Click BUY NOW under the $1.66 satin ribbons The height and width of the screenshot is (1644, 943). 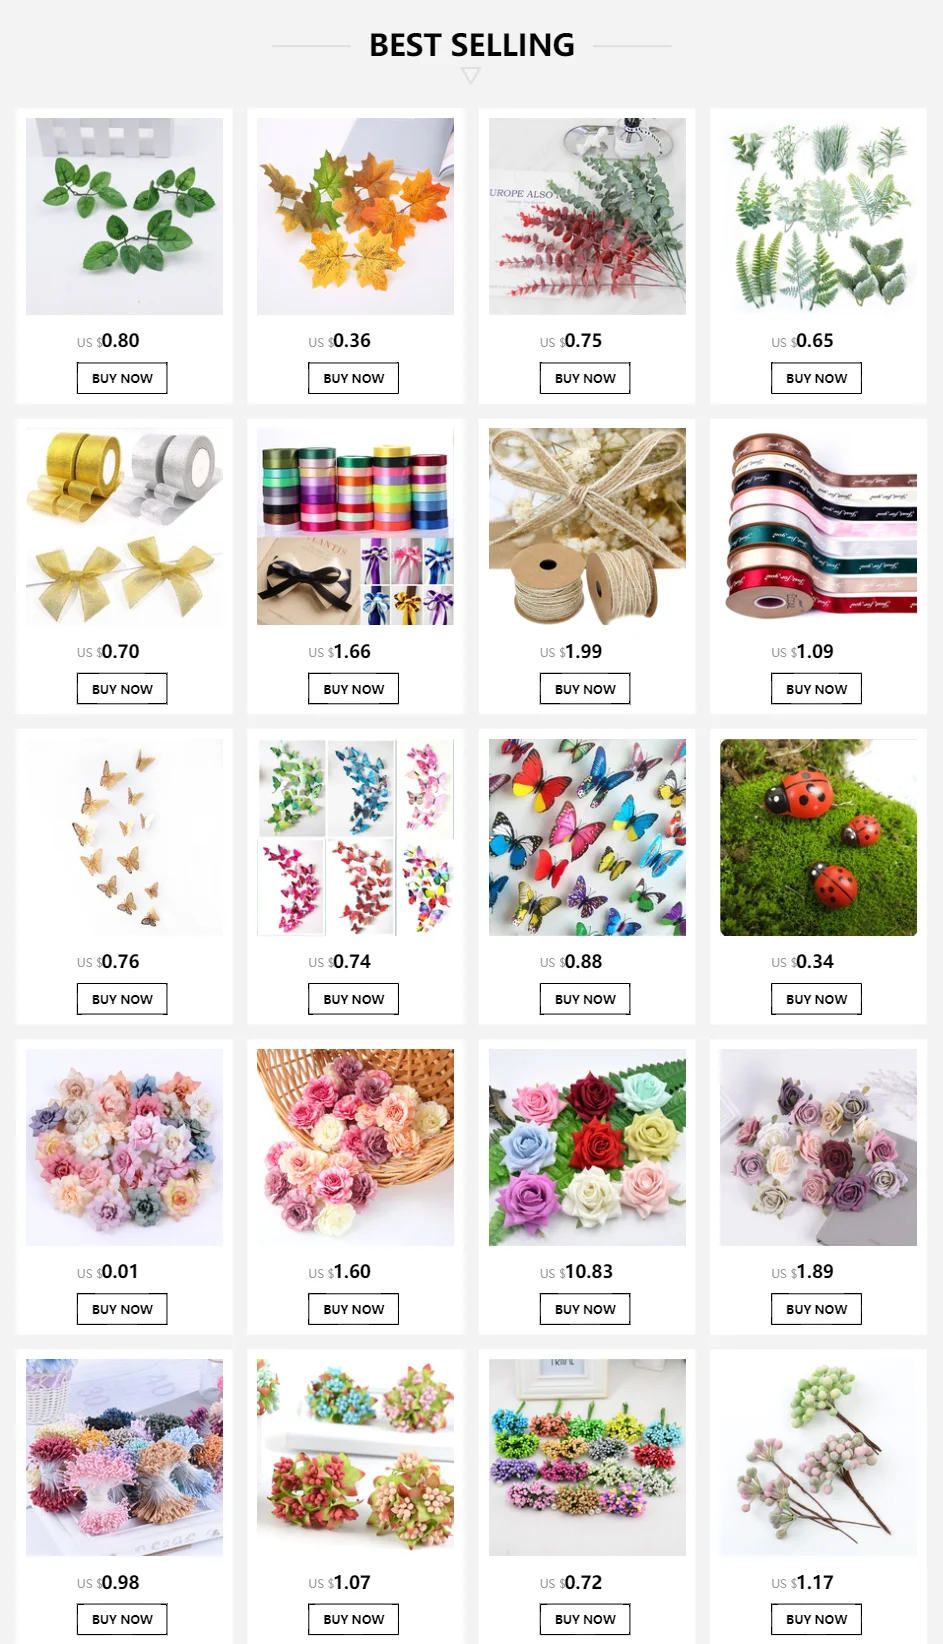click(353, 689)
